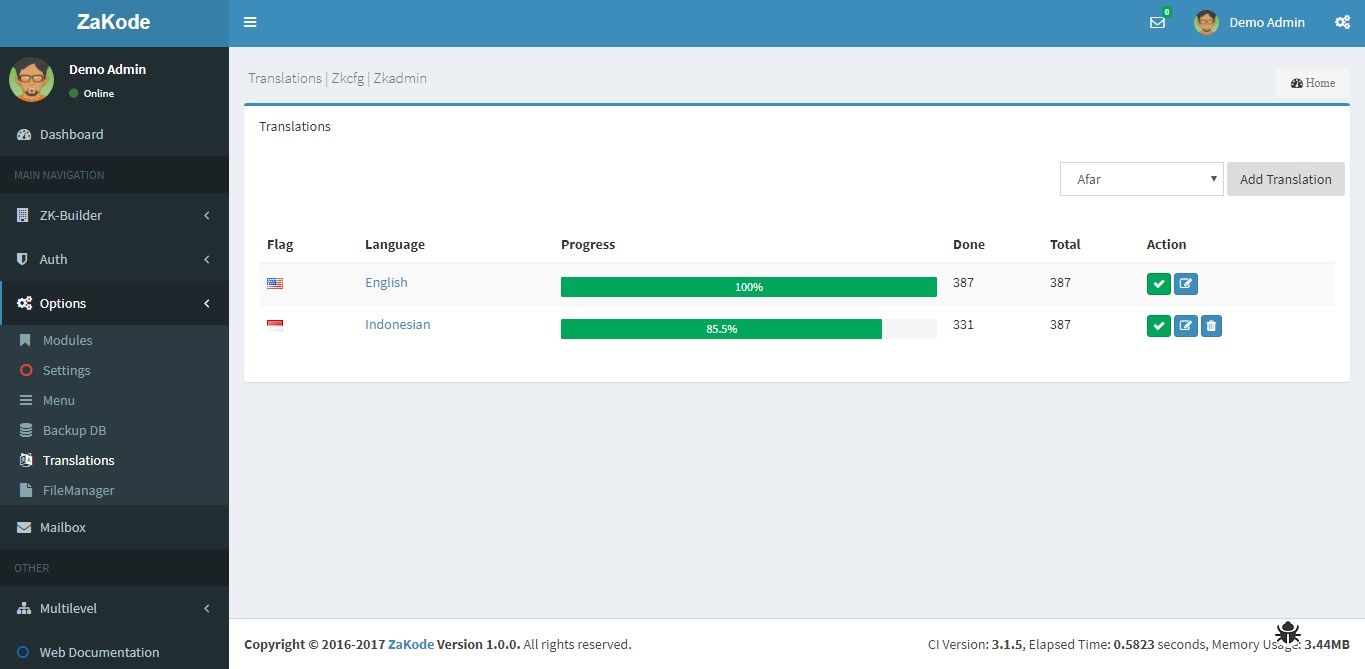The height and width of the screenshot is (669, 1365).
Task: Select Translations in the sidebar
Action: click(x=114, y=460)
